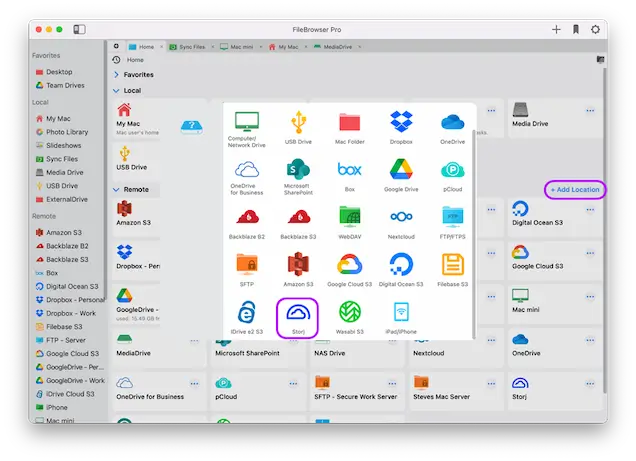Close the Home tab
Image resolution: width=636 pixels, height=461 pixels.
click(x=161, y=47)
